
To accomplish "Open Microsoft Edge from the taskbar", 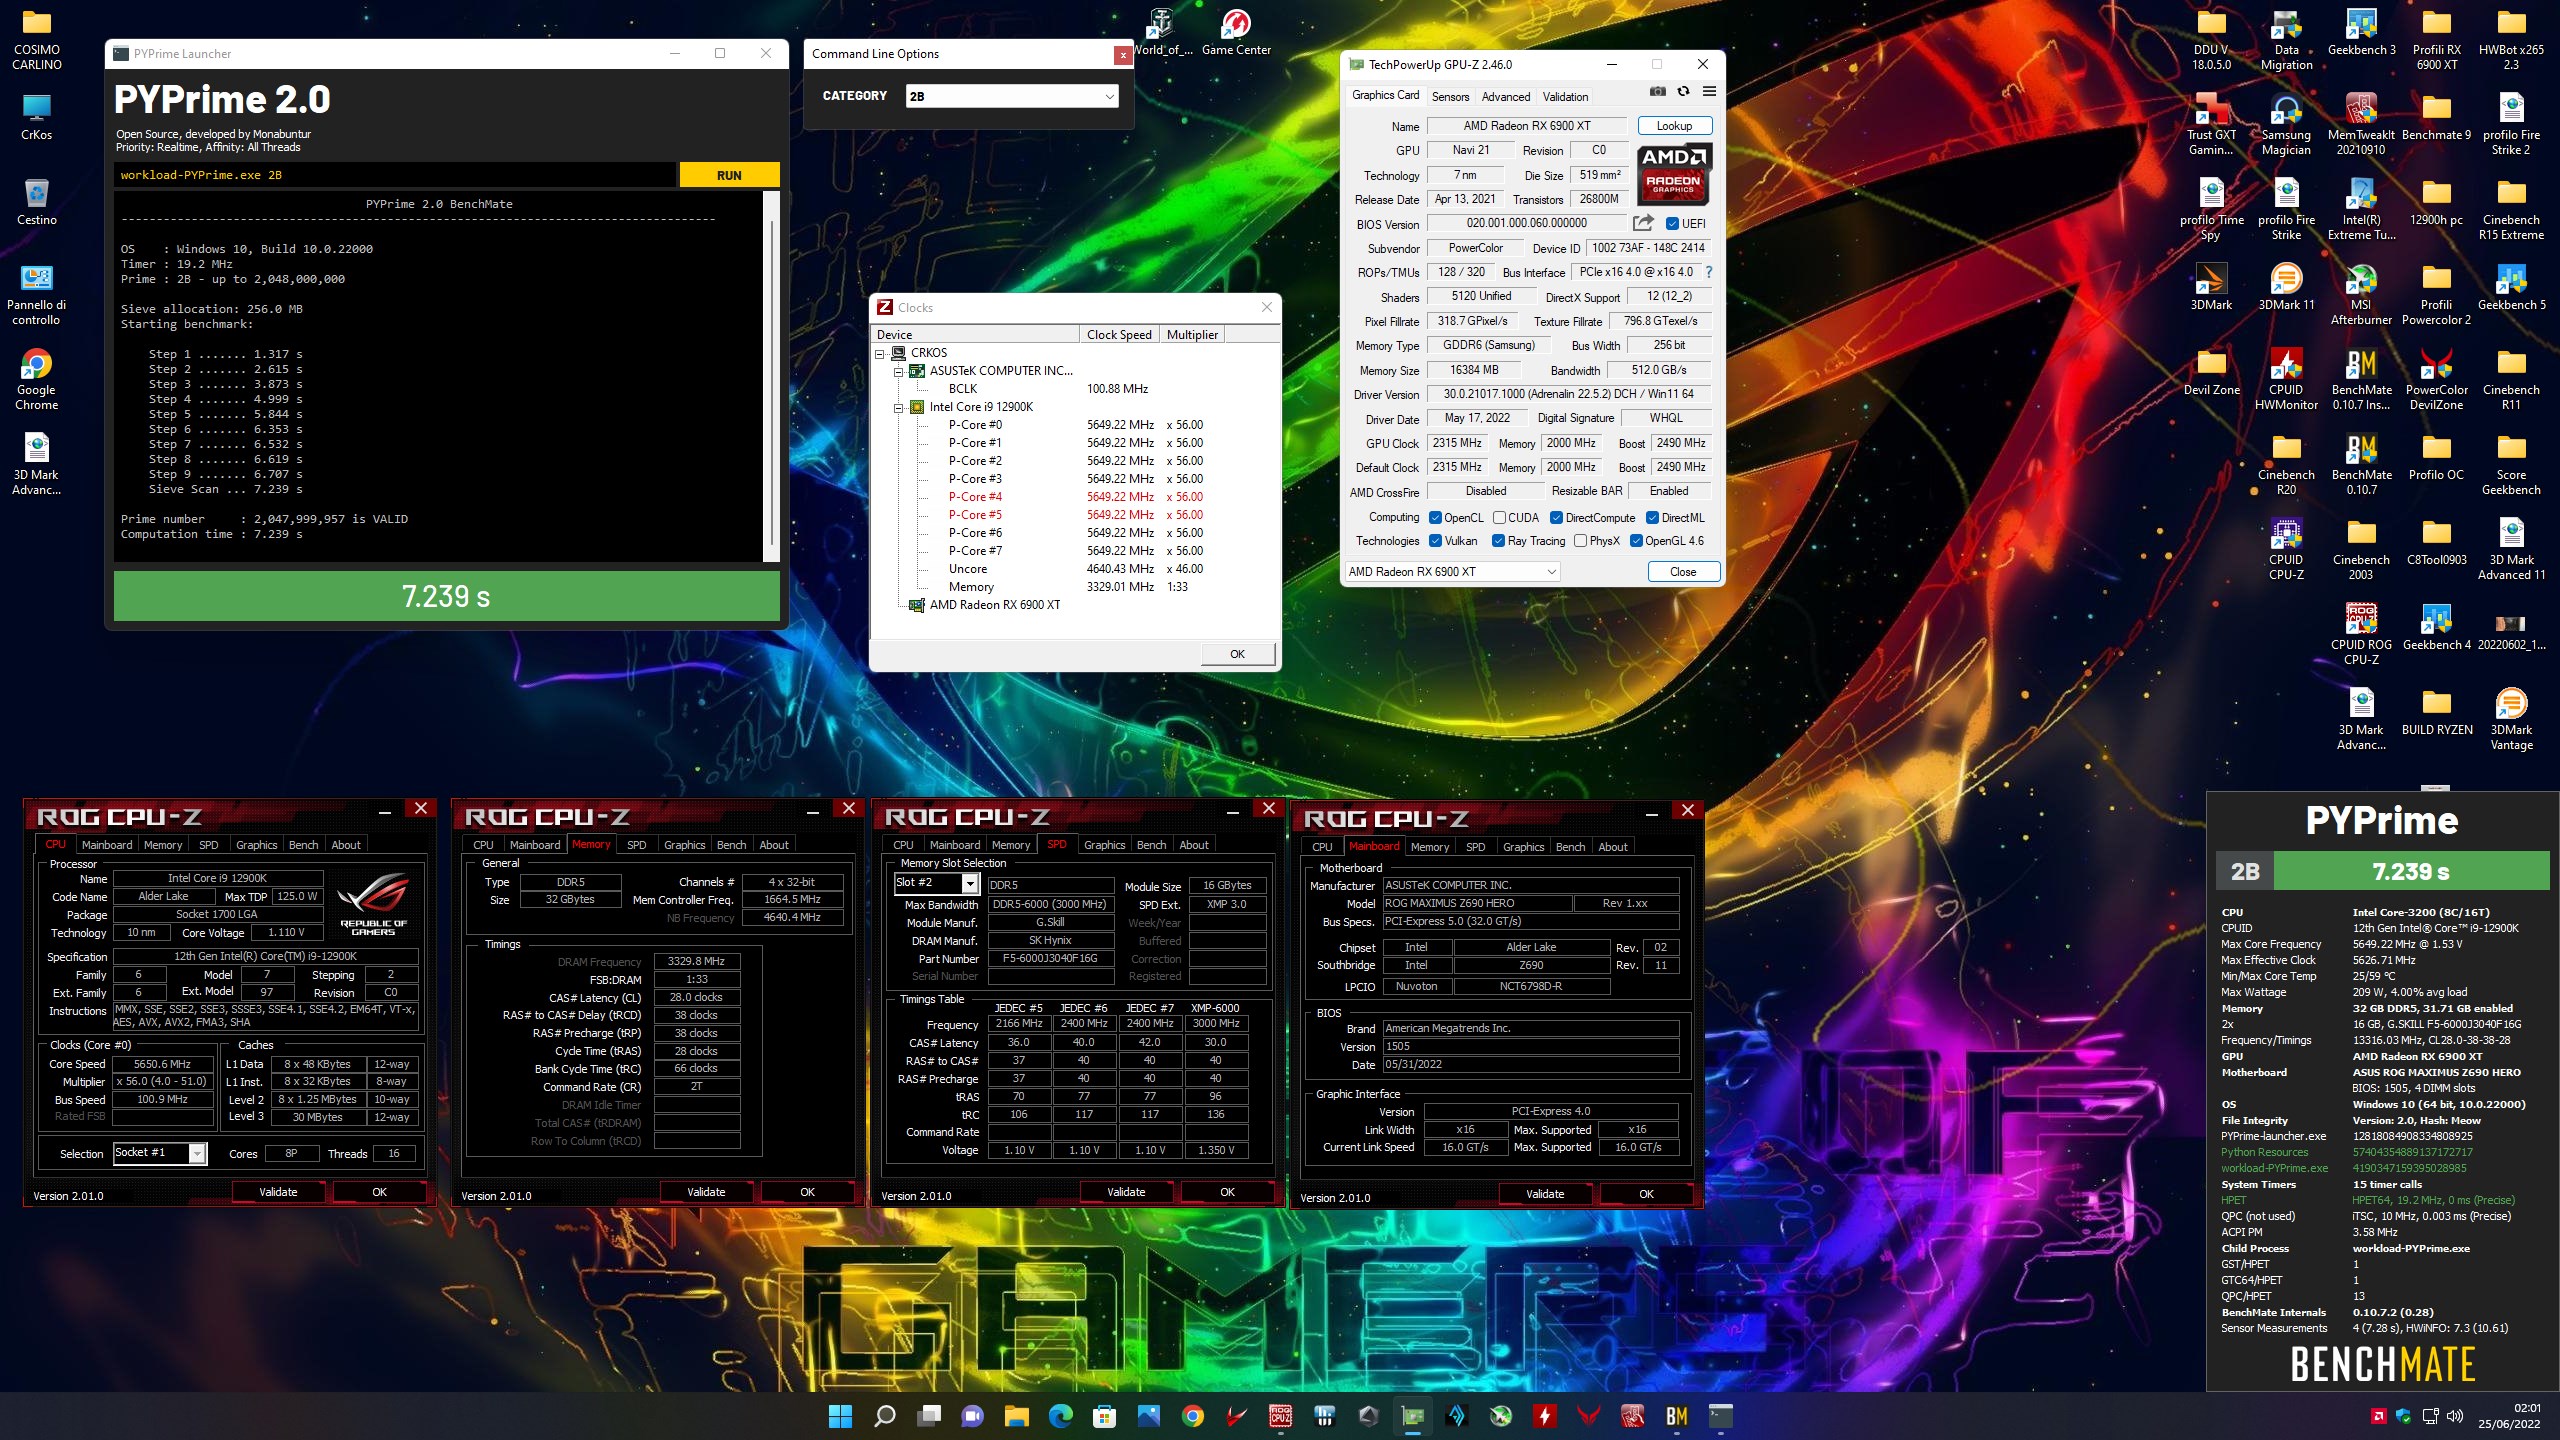I will (1060, 1416).
